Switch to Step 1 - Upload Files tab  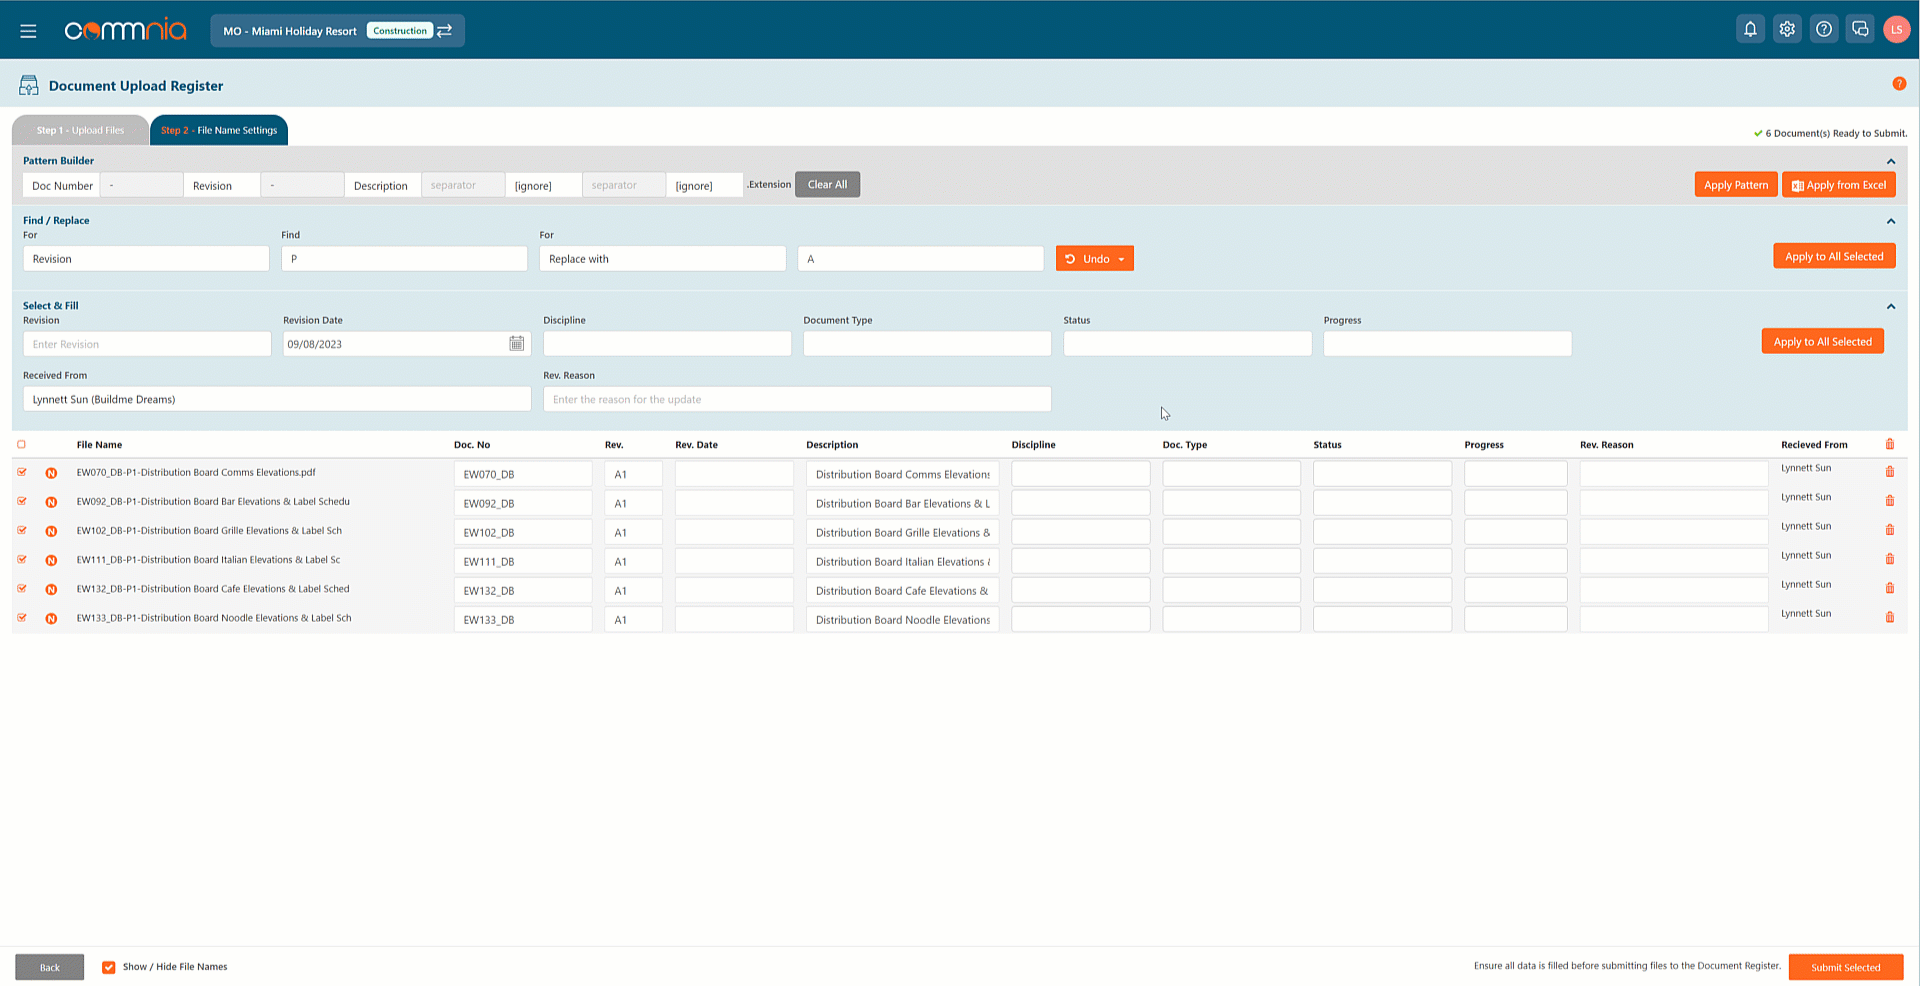80,130
